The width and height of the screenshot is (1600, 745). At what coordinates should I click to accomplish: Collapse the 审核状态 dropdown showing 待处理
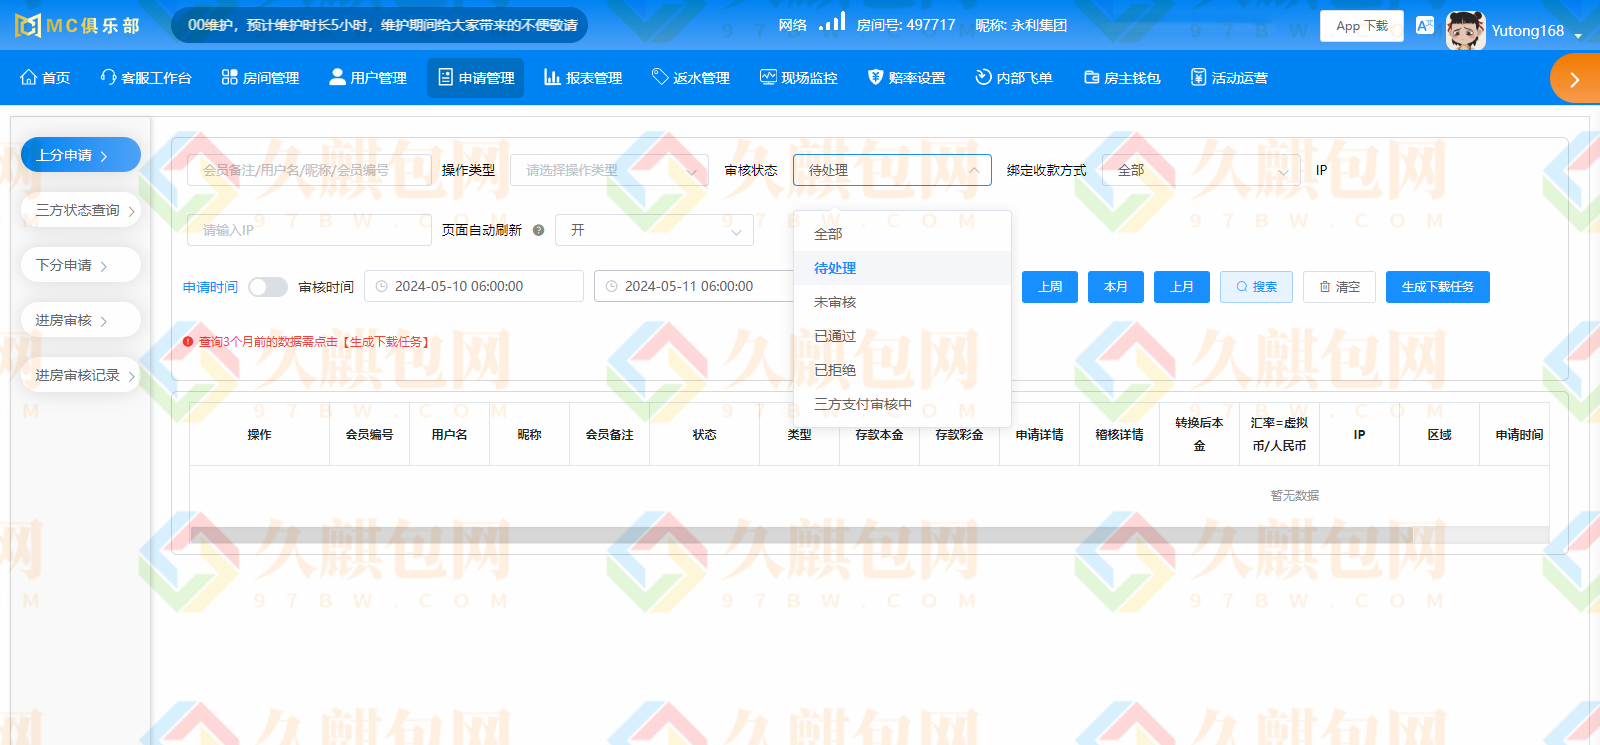point(892,170)
